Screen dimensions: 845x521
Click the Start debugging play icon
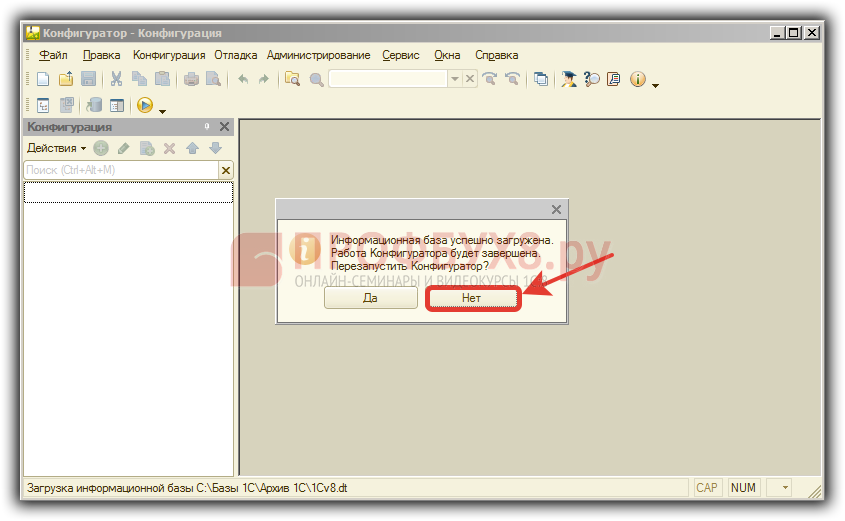click(145, 105)
